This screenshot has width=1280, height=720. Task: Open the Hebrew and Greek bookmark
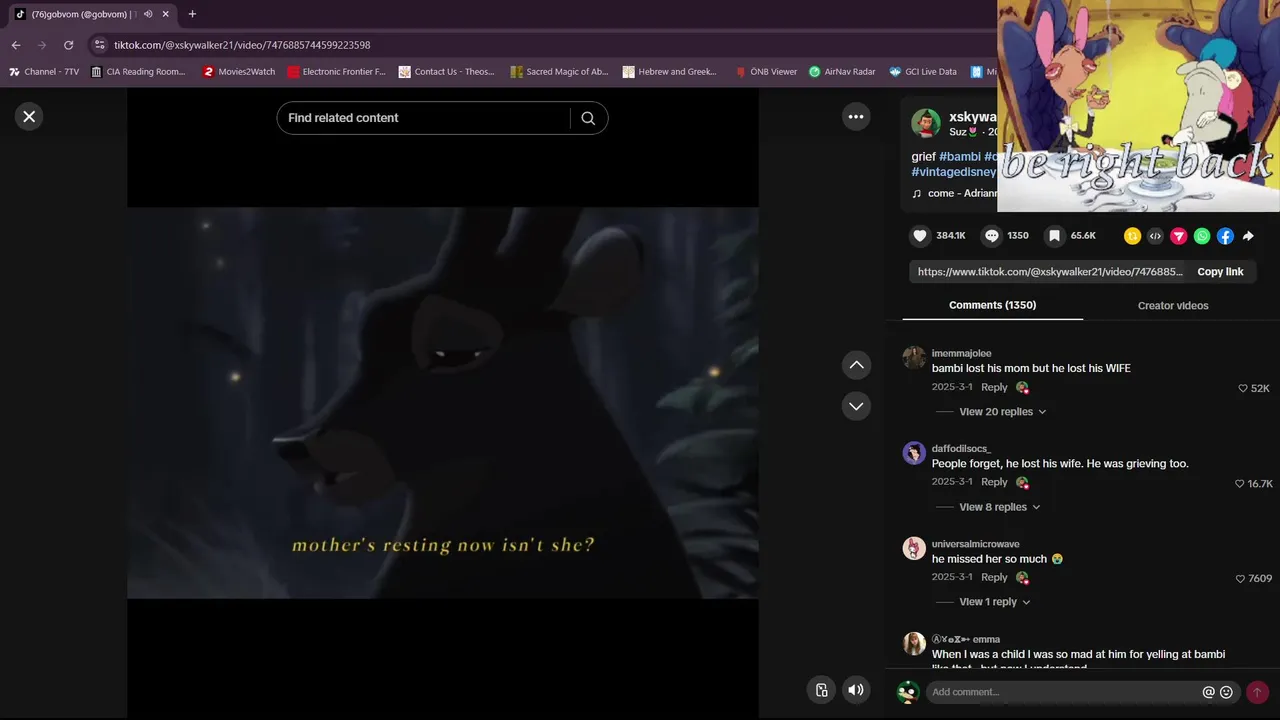670,72
